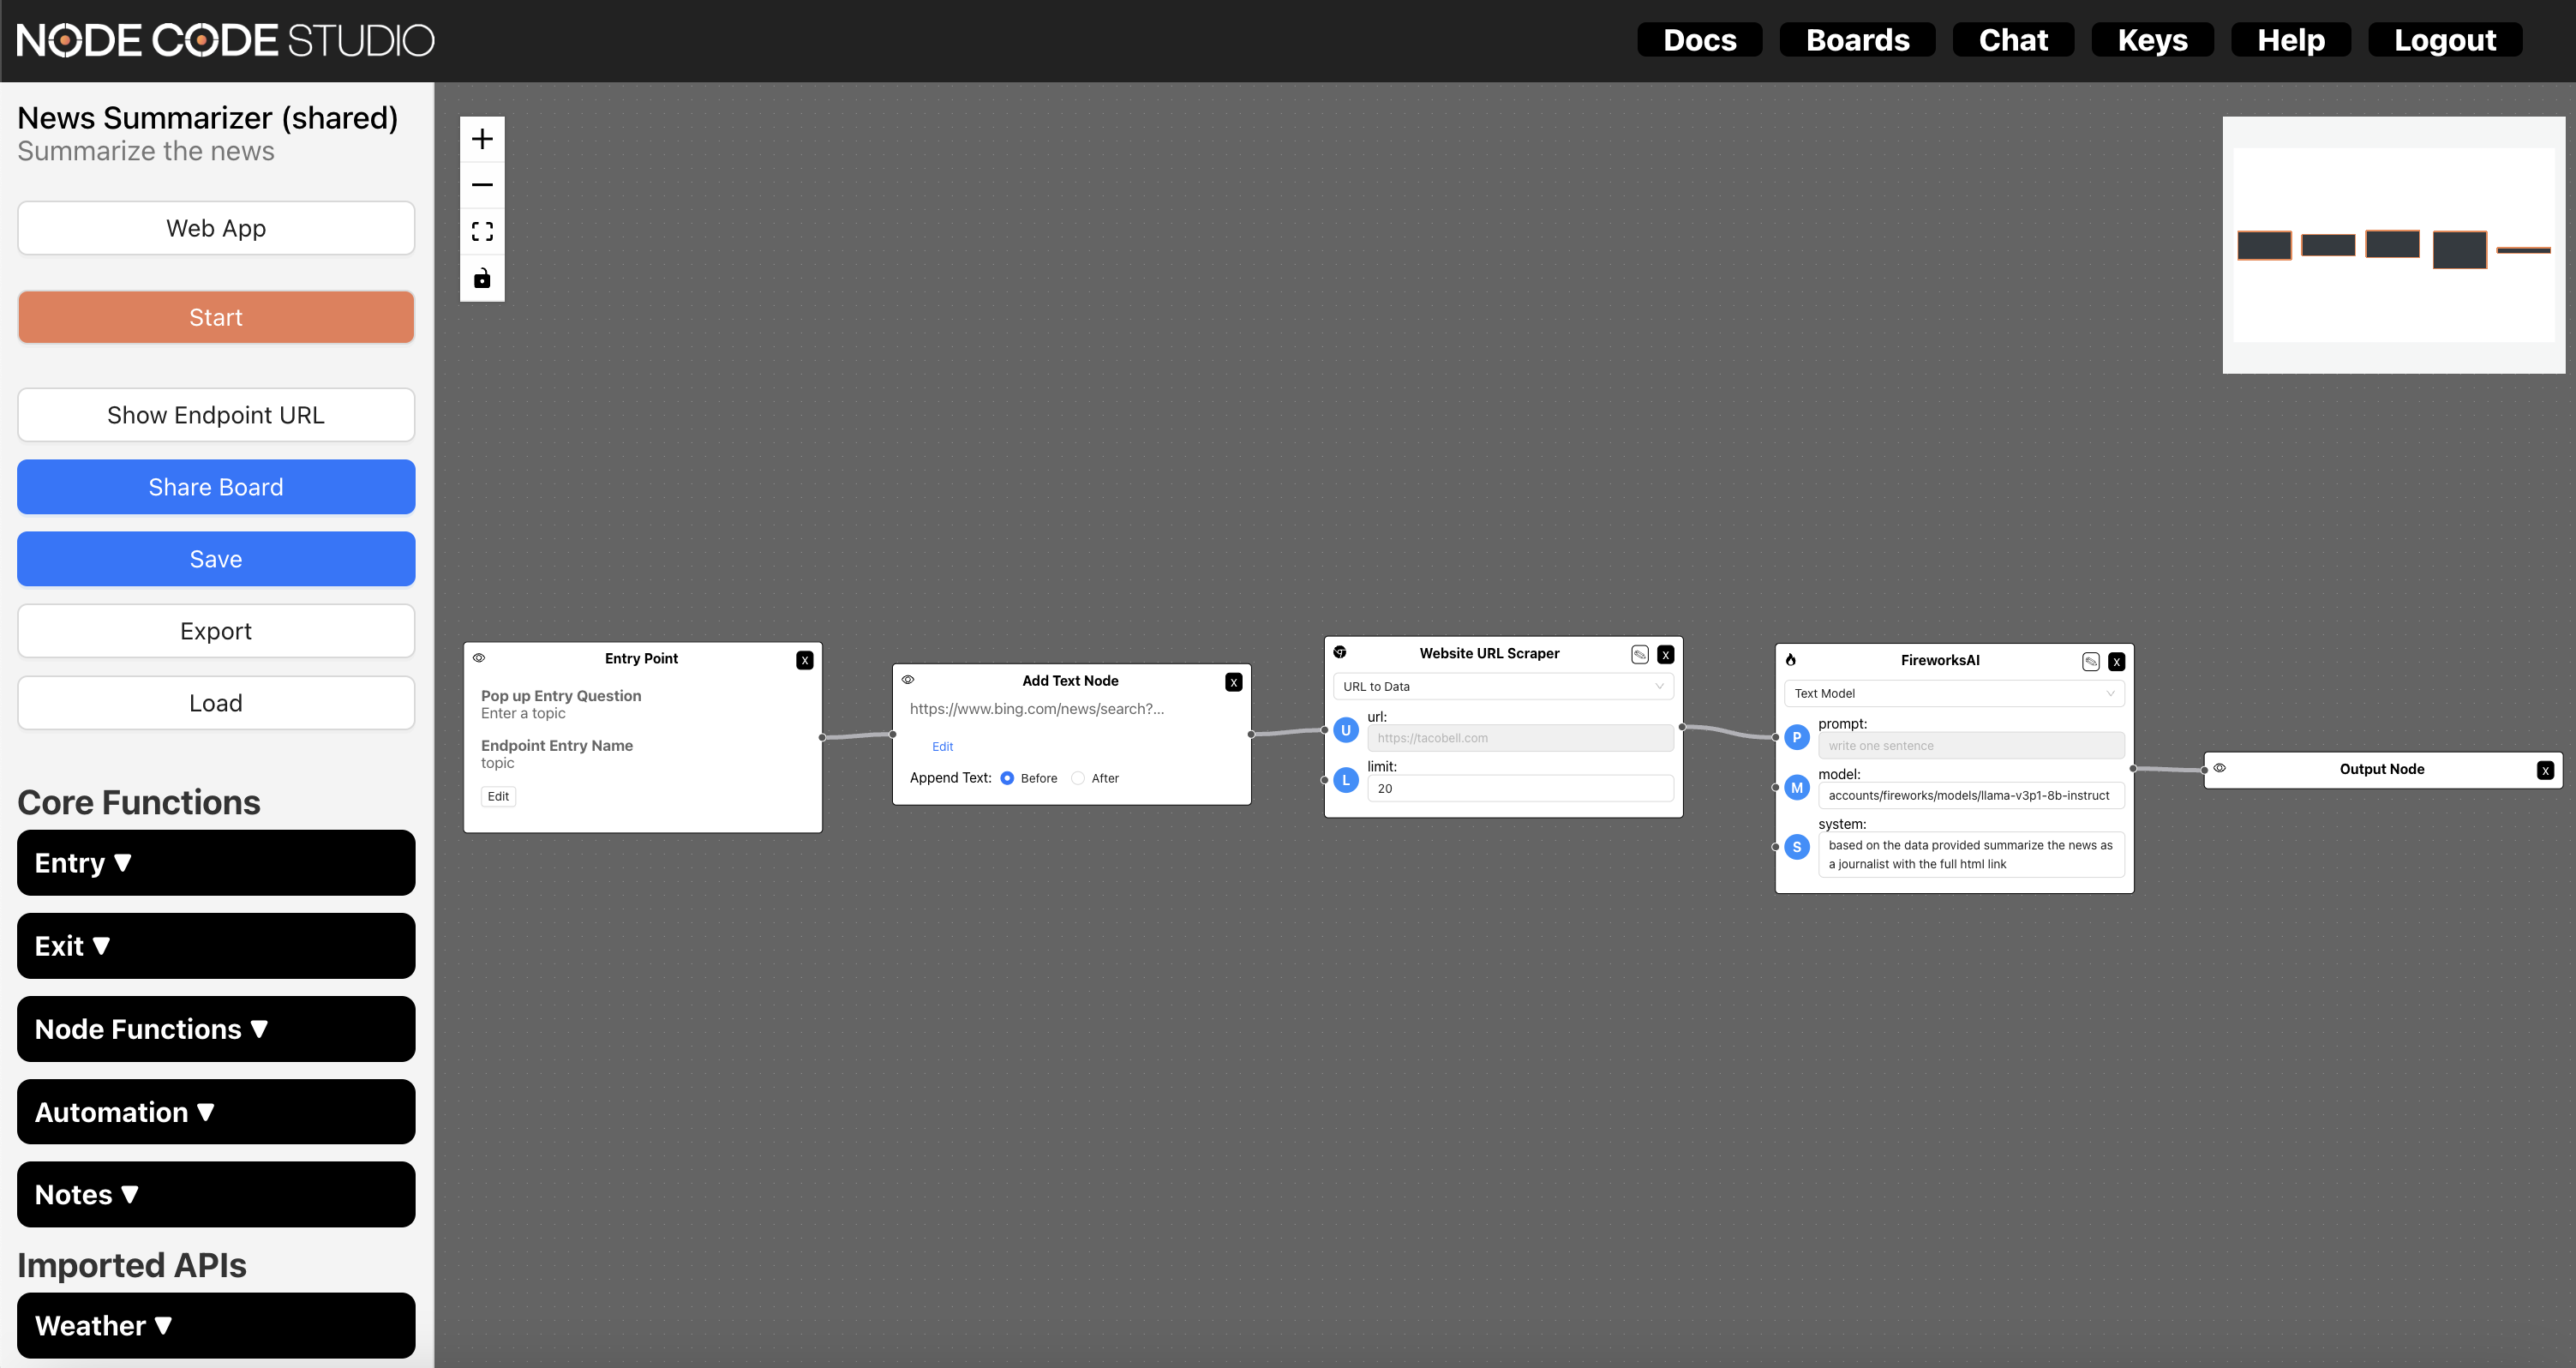Toggle Entry Point eye visibility icon
Screen dimensions: 2576x1368
click(479, 658)
